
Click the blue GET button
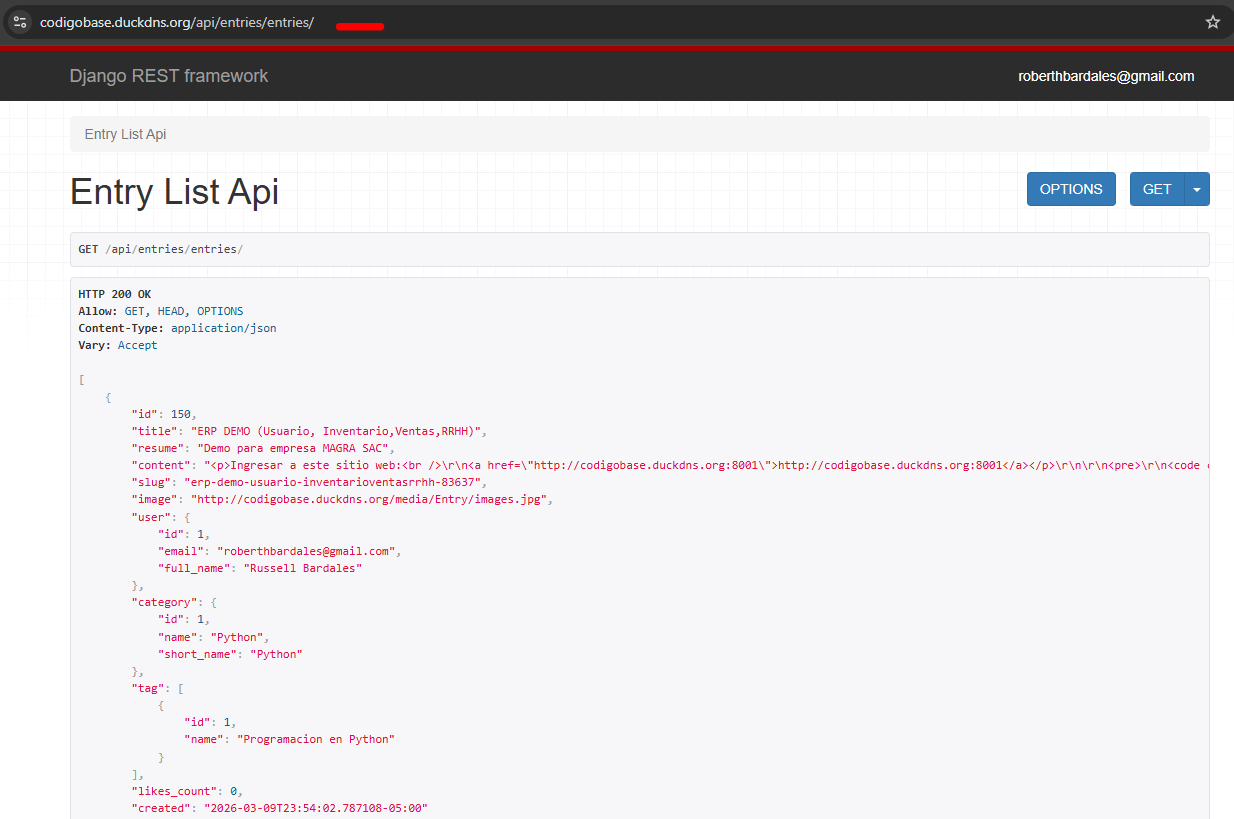point(1157,189)
